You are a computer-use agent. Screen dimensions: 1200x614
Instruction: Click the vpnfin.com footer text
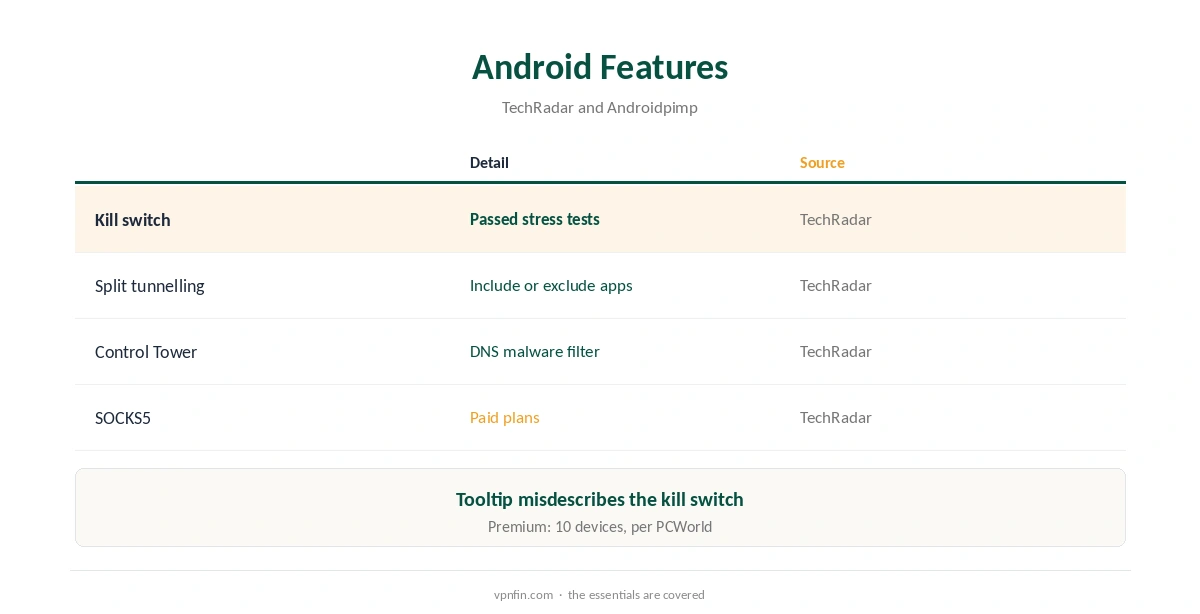click(x=523, y=595)
